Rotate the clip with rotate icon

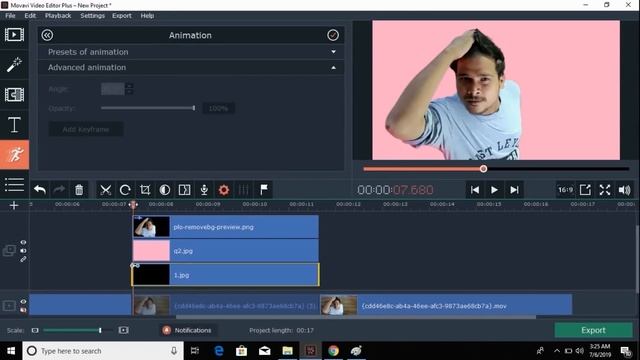pos(125,190)
